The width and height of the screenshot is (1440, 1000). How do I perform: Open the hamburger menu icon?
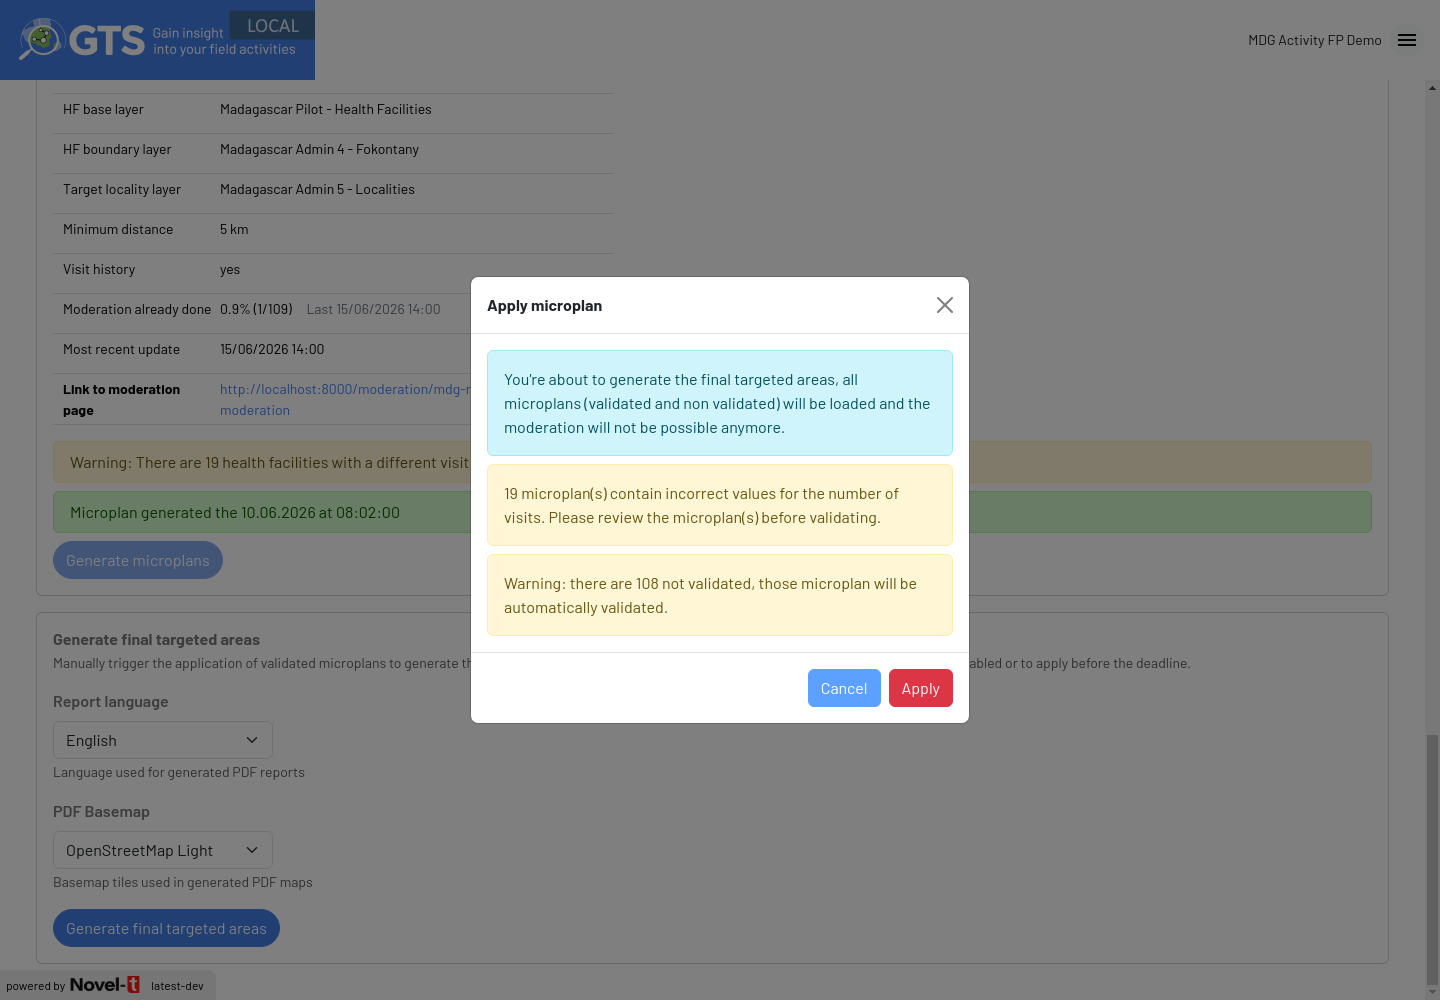1407,40
